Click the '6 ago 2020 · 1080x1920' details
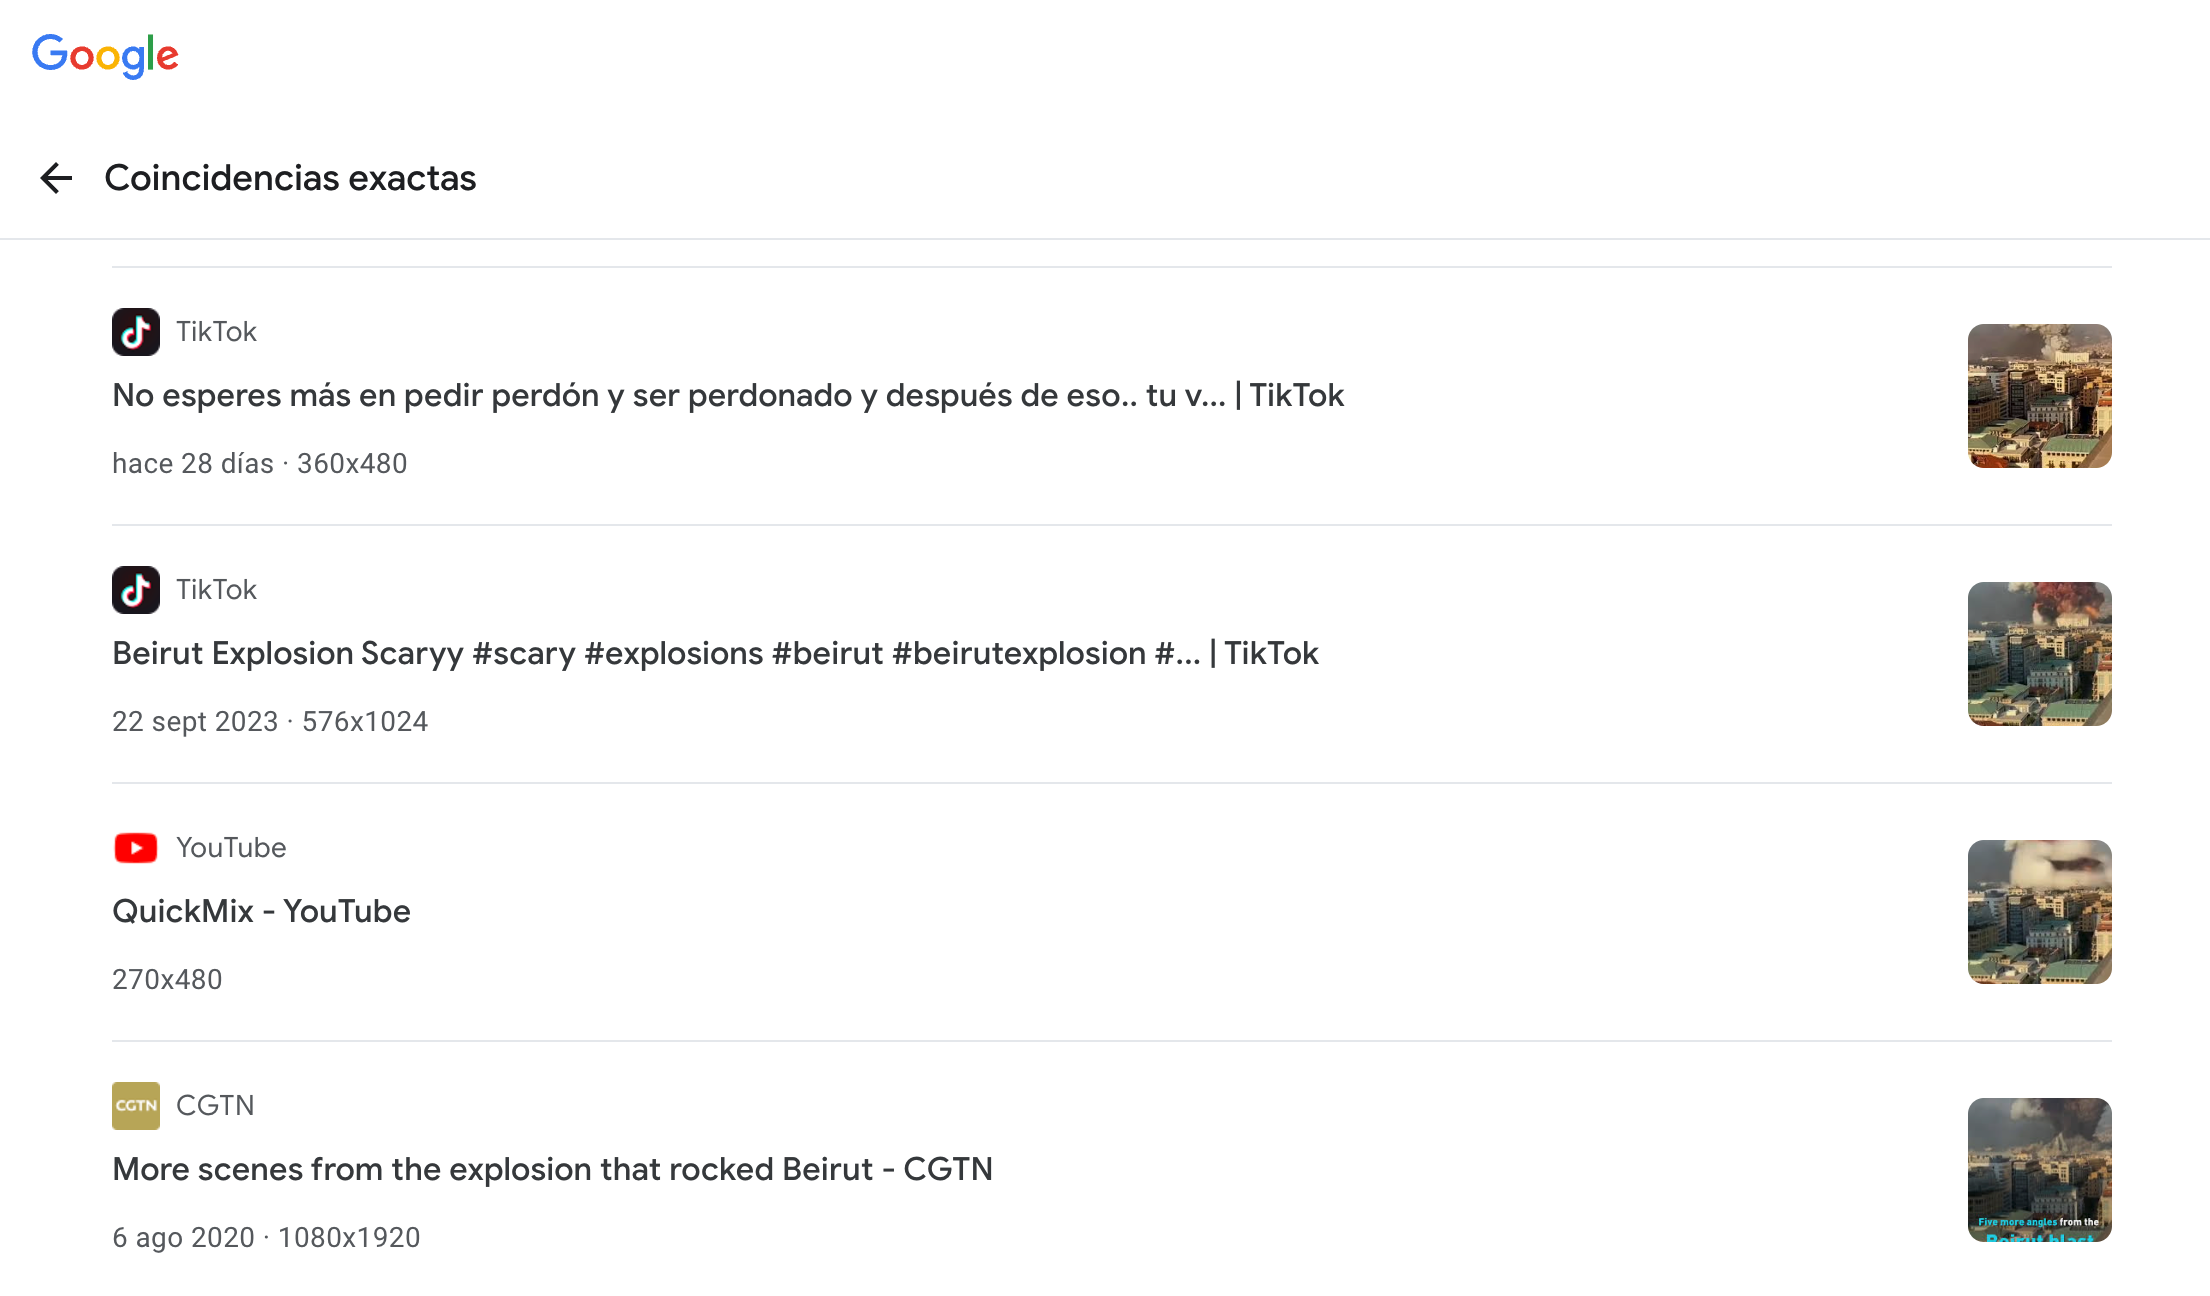Image resolution: width=2210 pixels, height=1296 pixels. pyautogui.click(x=266, y=1238)
